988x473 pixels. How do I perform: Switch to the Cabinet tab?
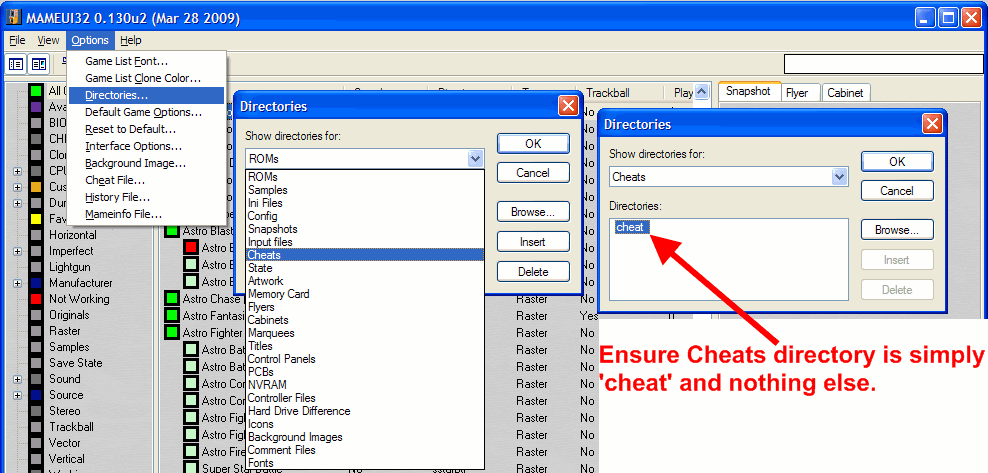[x=846, y=93]
